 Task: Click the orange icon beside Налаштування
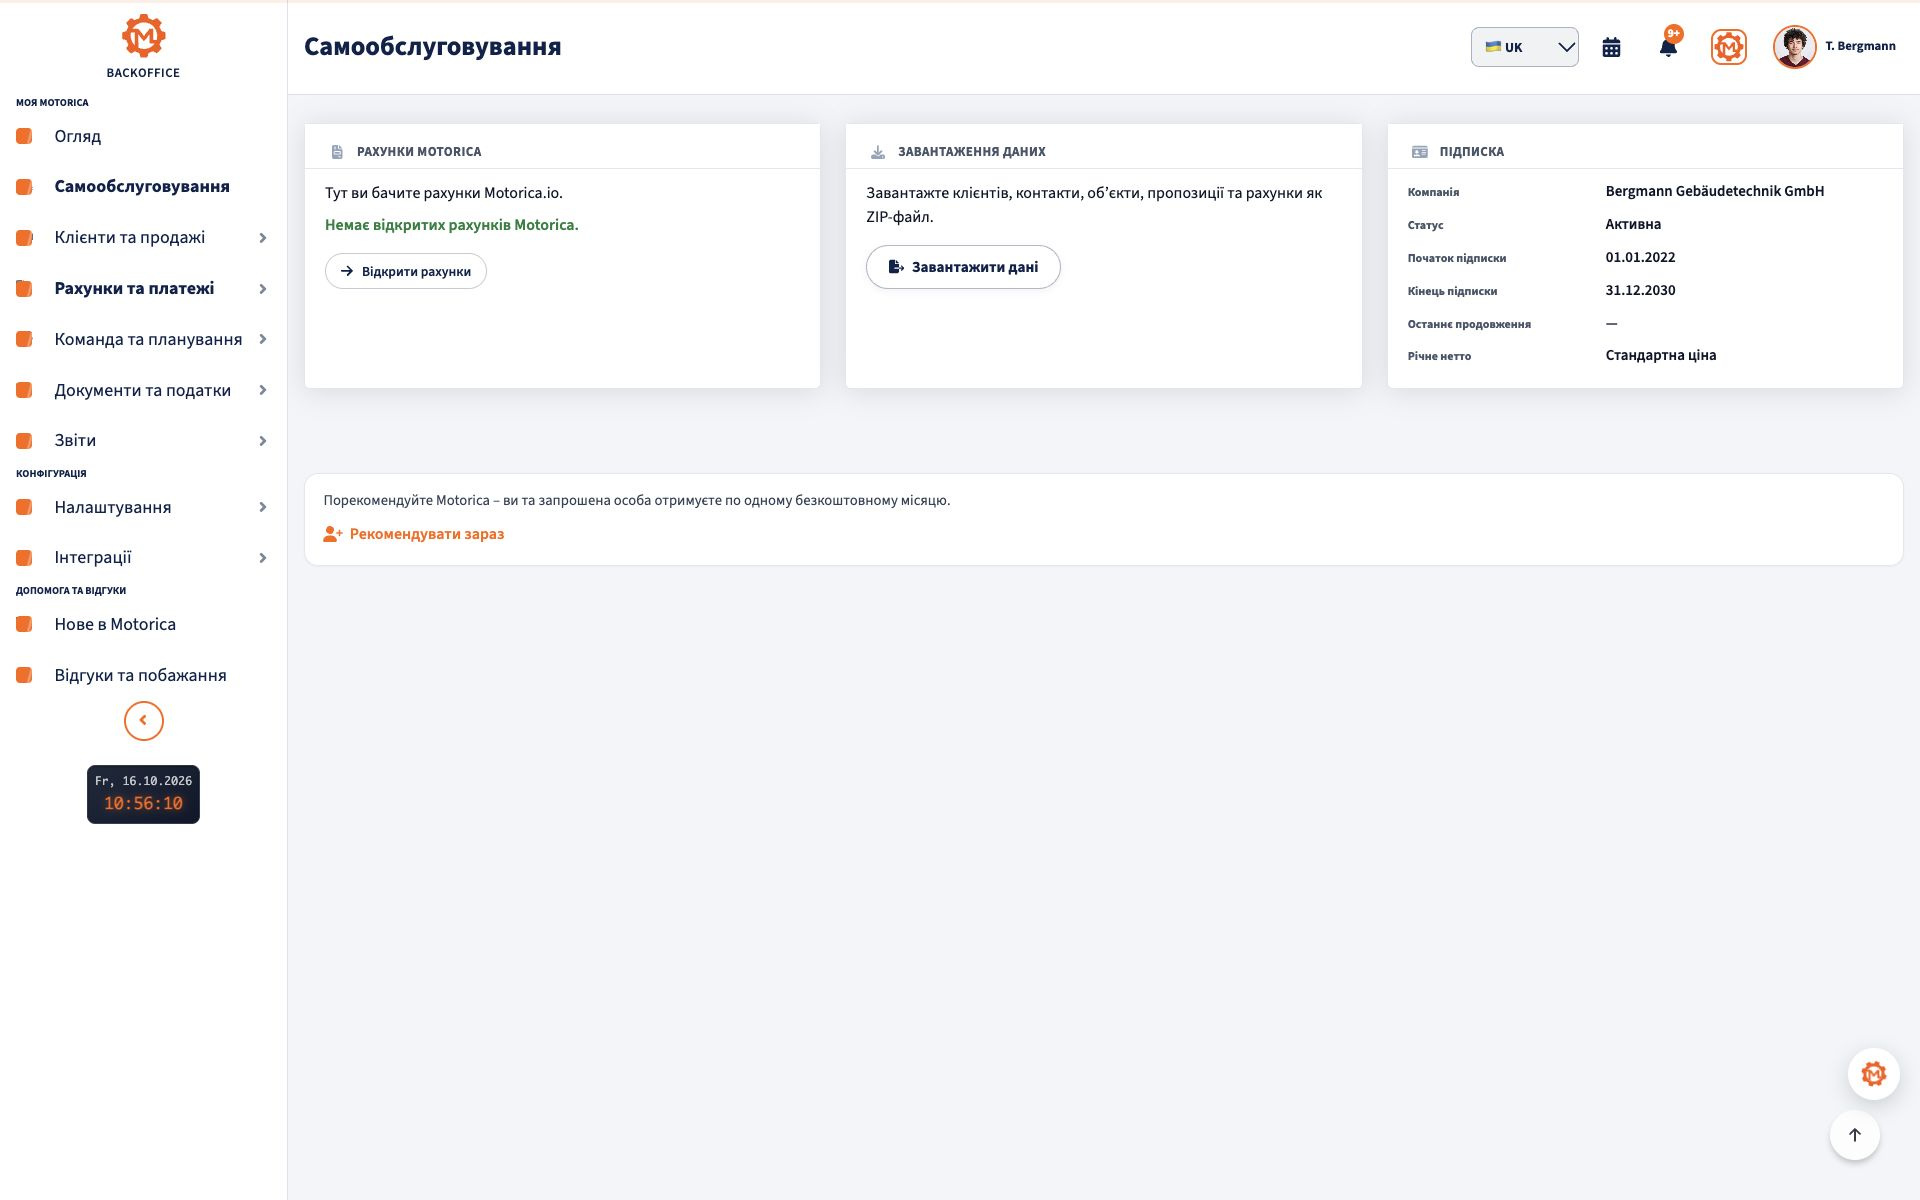pos(24,507)
